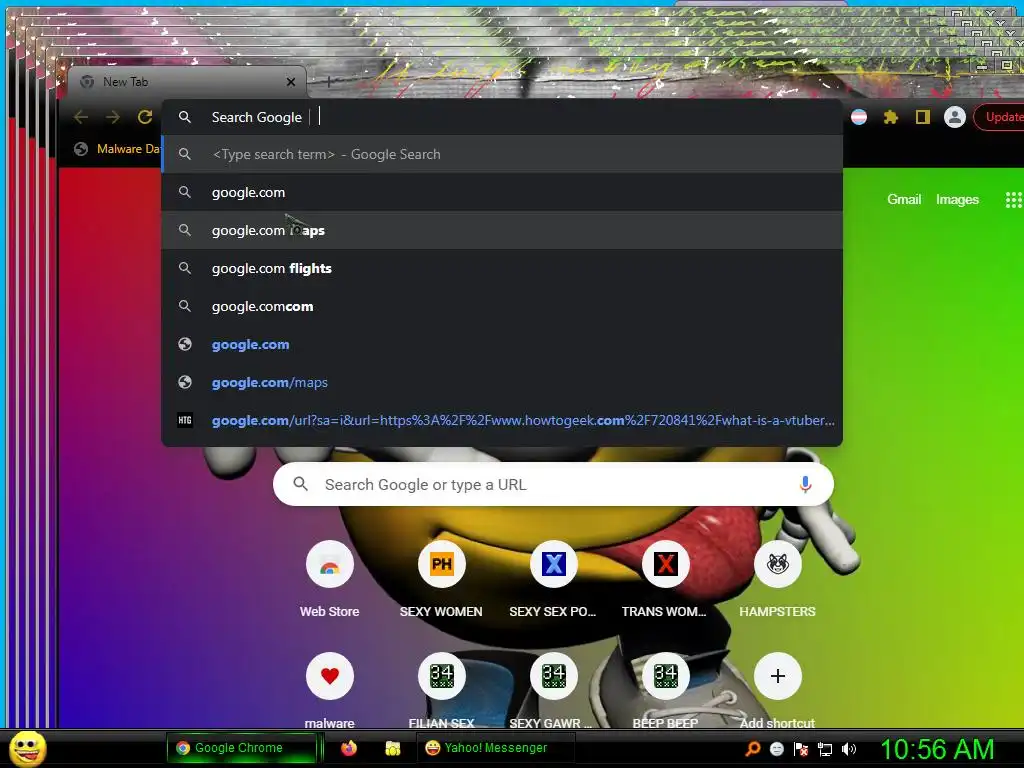Open the Gmail link
Screen dimensions: 1024x768
(x=904, y=199)
